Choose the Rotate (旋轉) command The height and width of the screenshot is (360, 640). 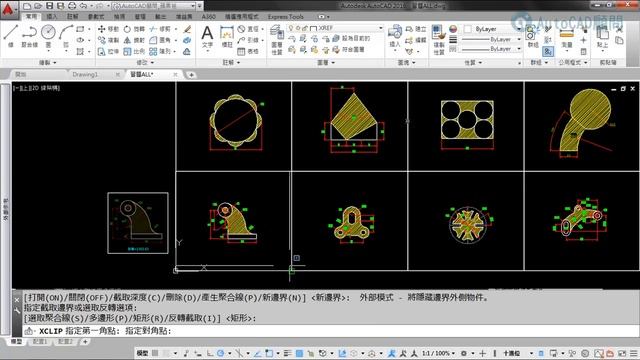[x=134, y=29]
